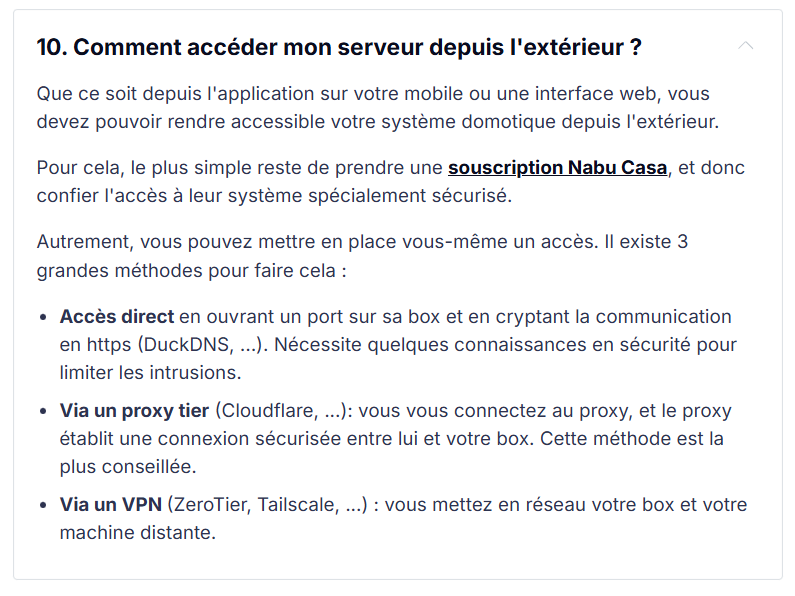Click the text "machine distante" at the bottom
The width and height of the screenshot is (795, 596).
point(136,533)
